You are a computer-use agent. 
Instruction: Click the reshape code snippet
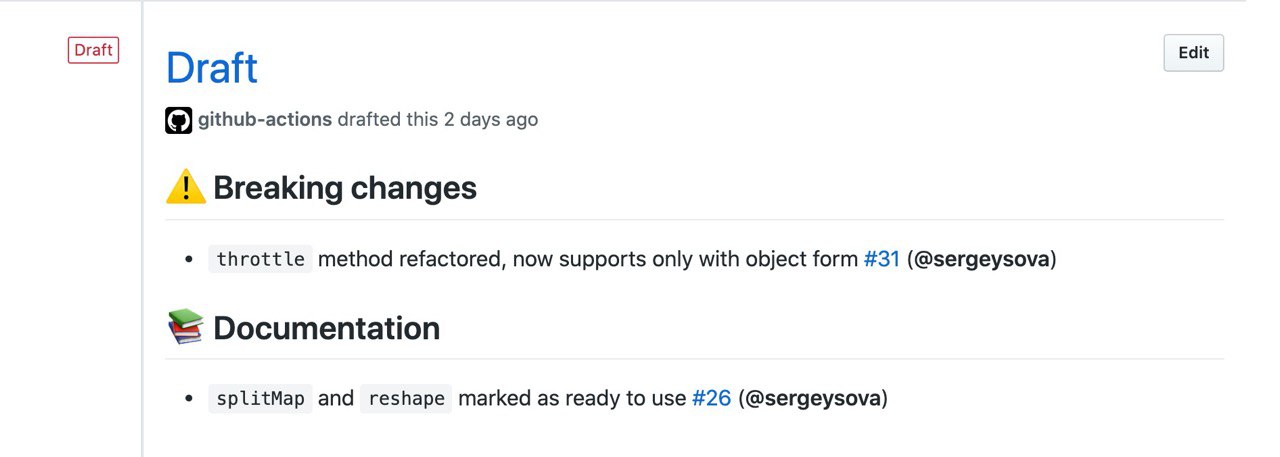(x=407, y=398)
